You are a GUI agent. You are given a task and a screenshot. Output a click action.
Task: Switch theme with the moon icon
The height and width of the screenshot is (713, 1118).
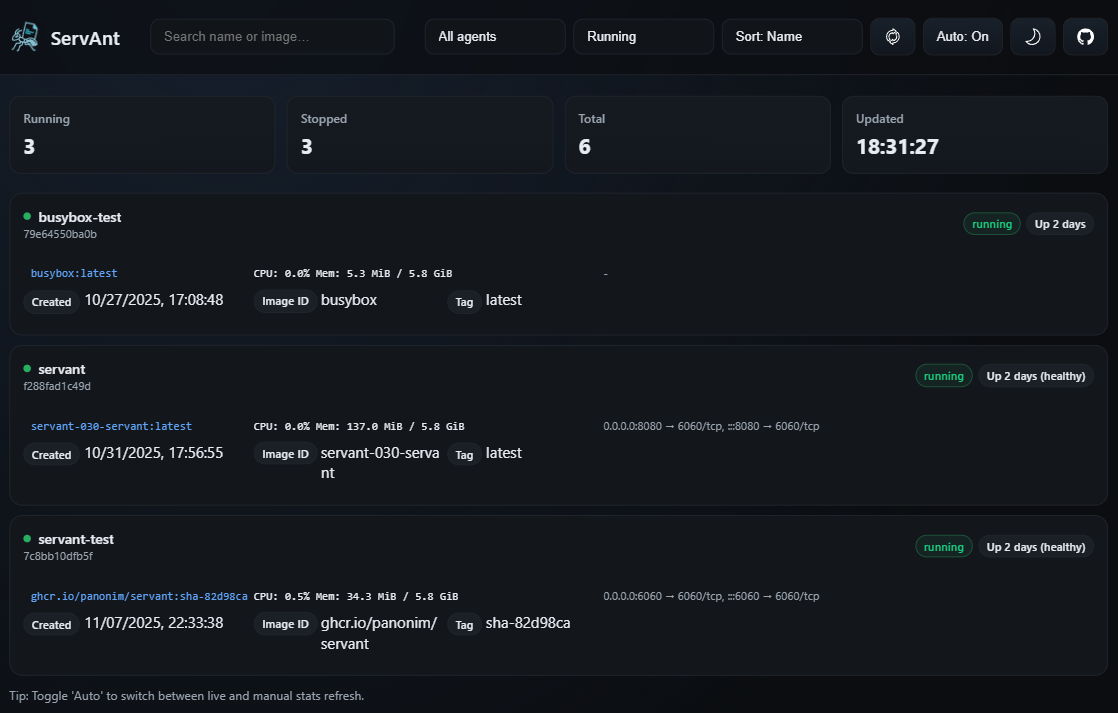pyautogui.click(x=1032, y=37)
